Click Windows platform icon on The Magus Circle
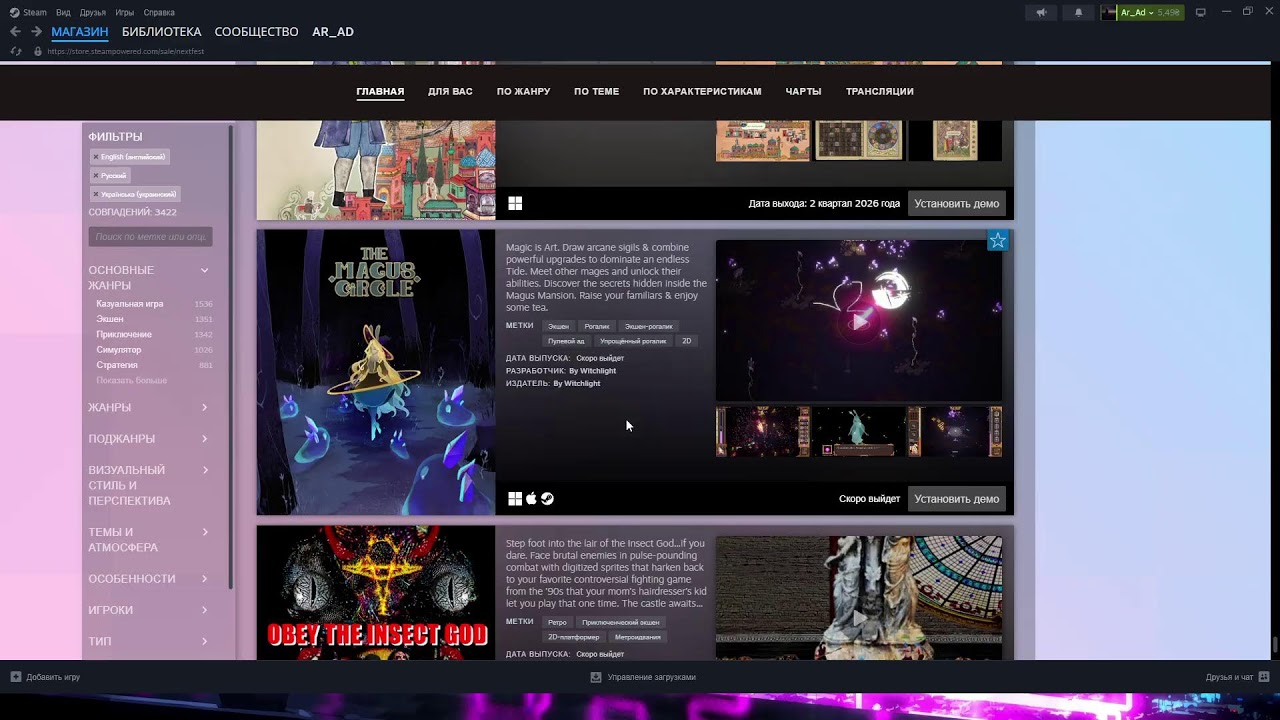The image size is (1280, 720). [x=515, y=499]
